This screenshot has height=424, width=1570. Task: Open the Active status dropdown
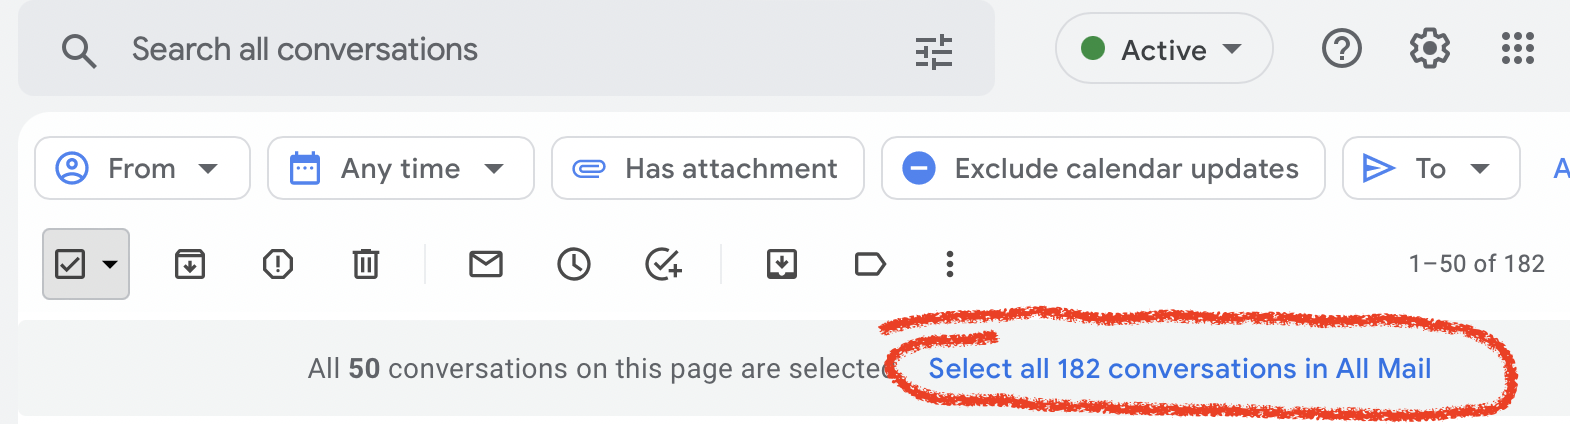[1164, 49]
